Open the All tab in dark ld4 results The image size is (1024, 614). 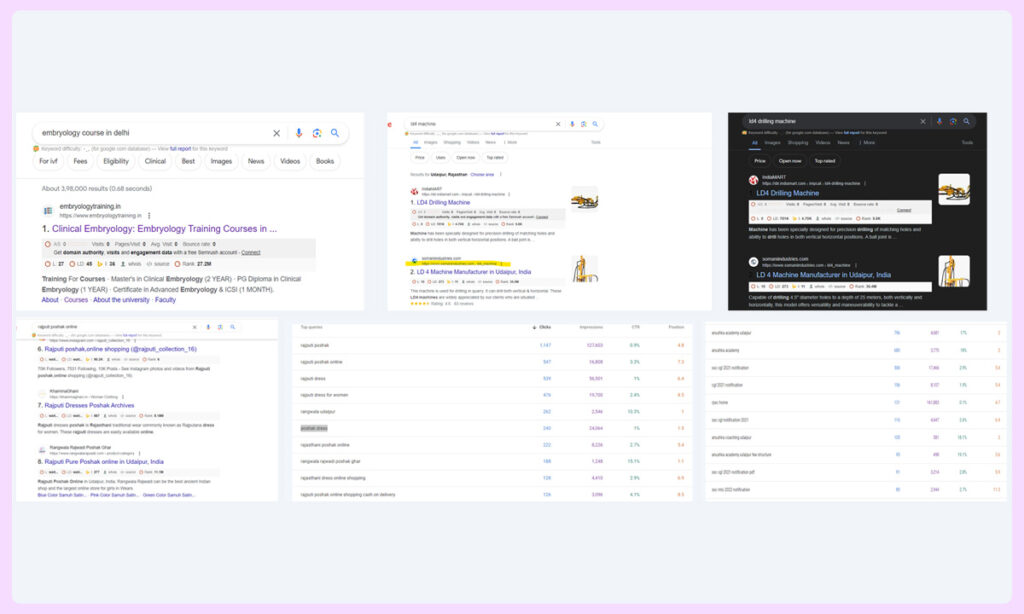click(x=755, y=143)
